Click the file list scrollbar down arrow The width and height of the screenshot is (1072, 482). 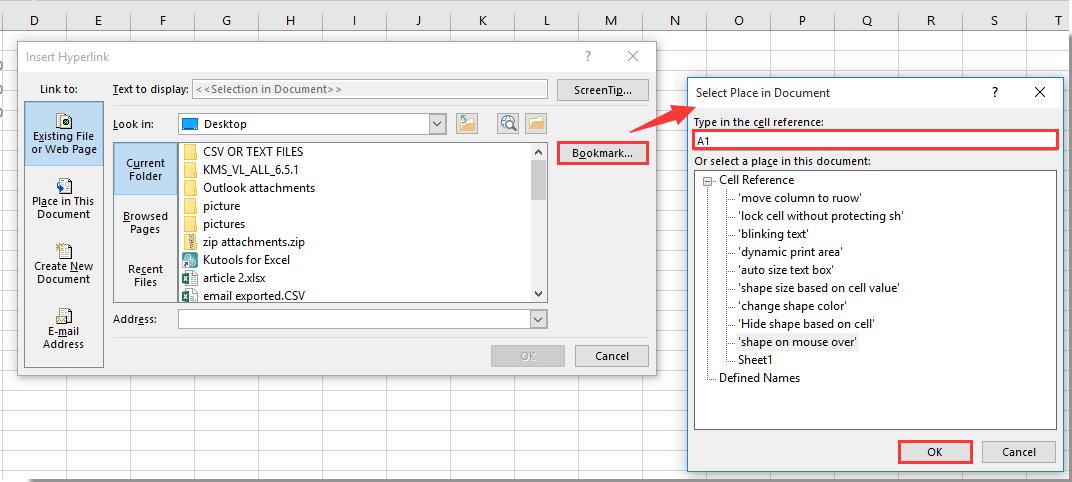click(539, 294)
